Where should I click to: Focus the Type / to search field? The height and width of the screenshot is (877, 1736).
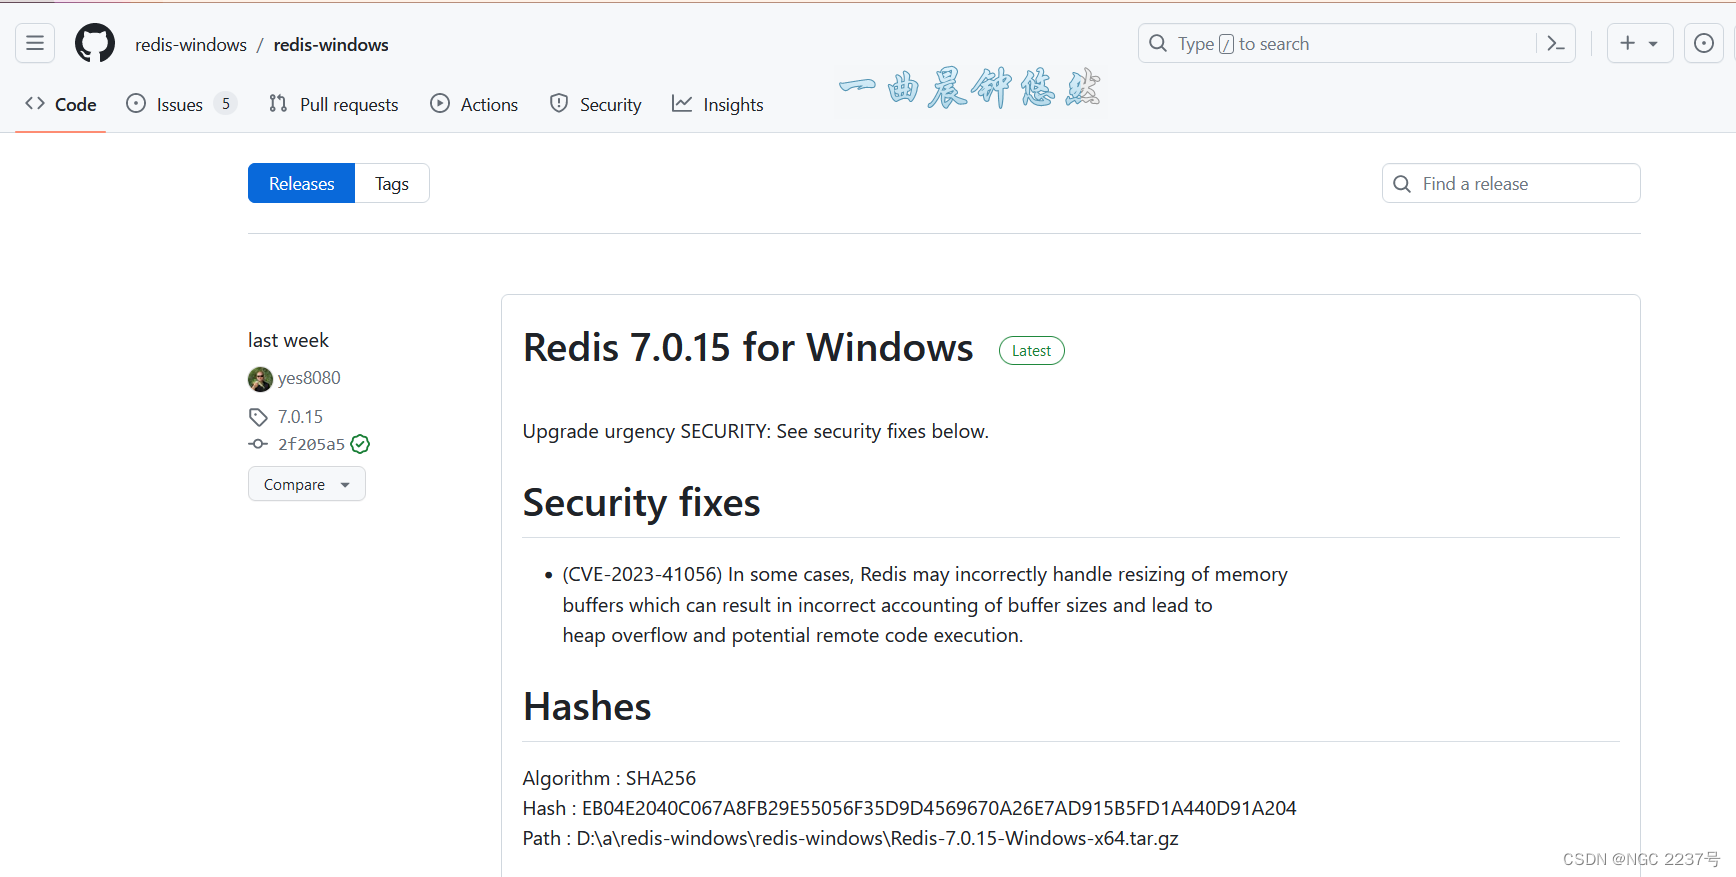coord(1356,43)
